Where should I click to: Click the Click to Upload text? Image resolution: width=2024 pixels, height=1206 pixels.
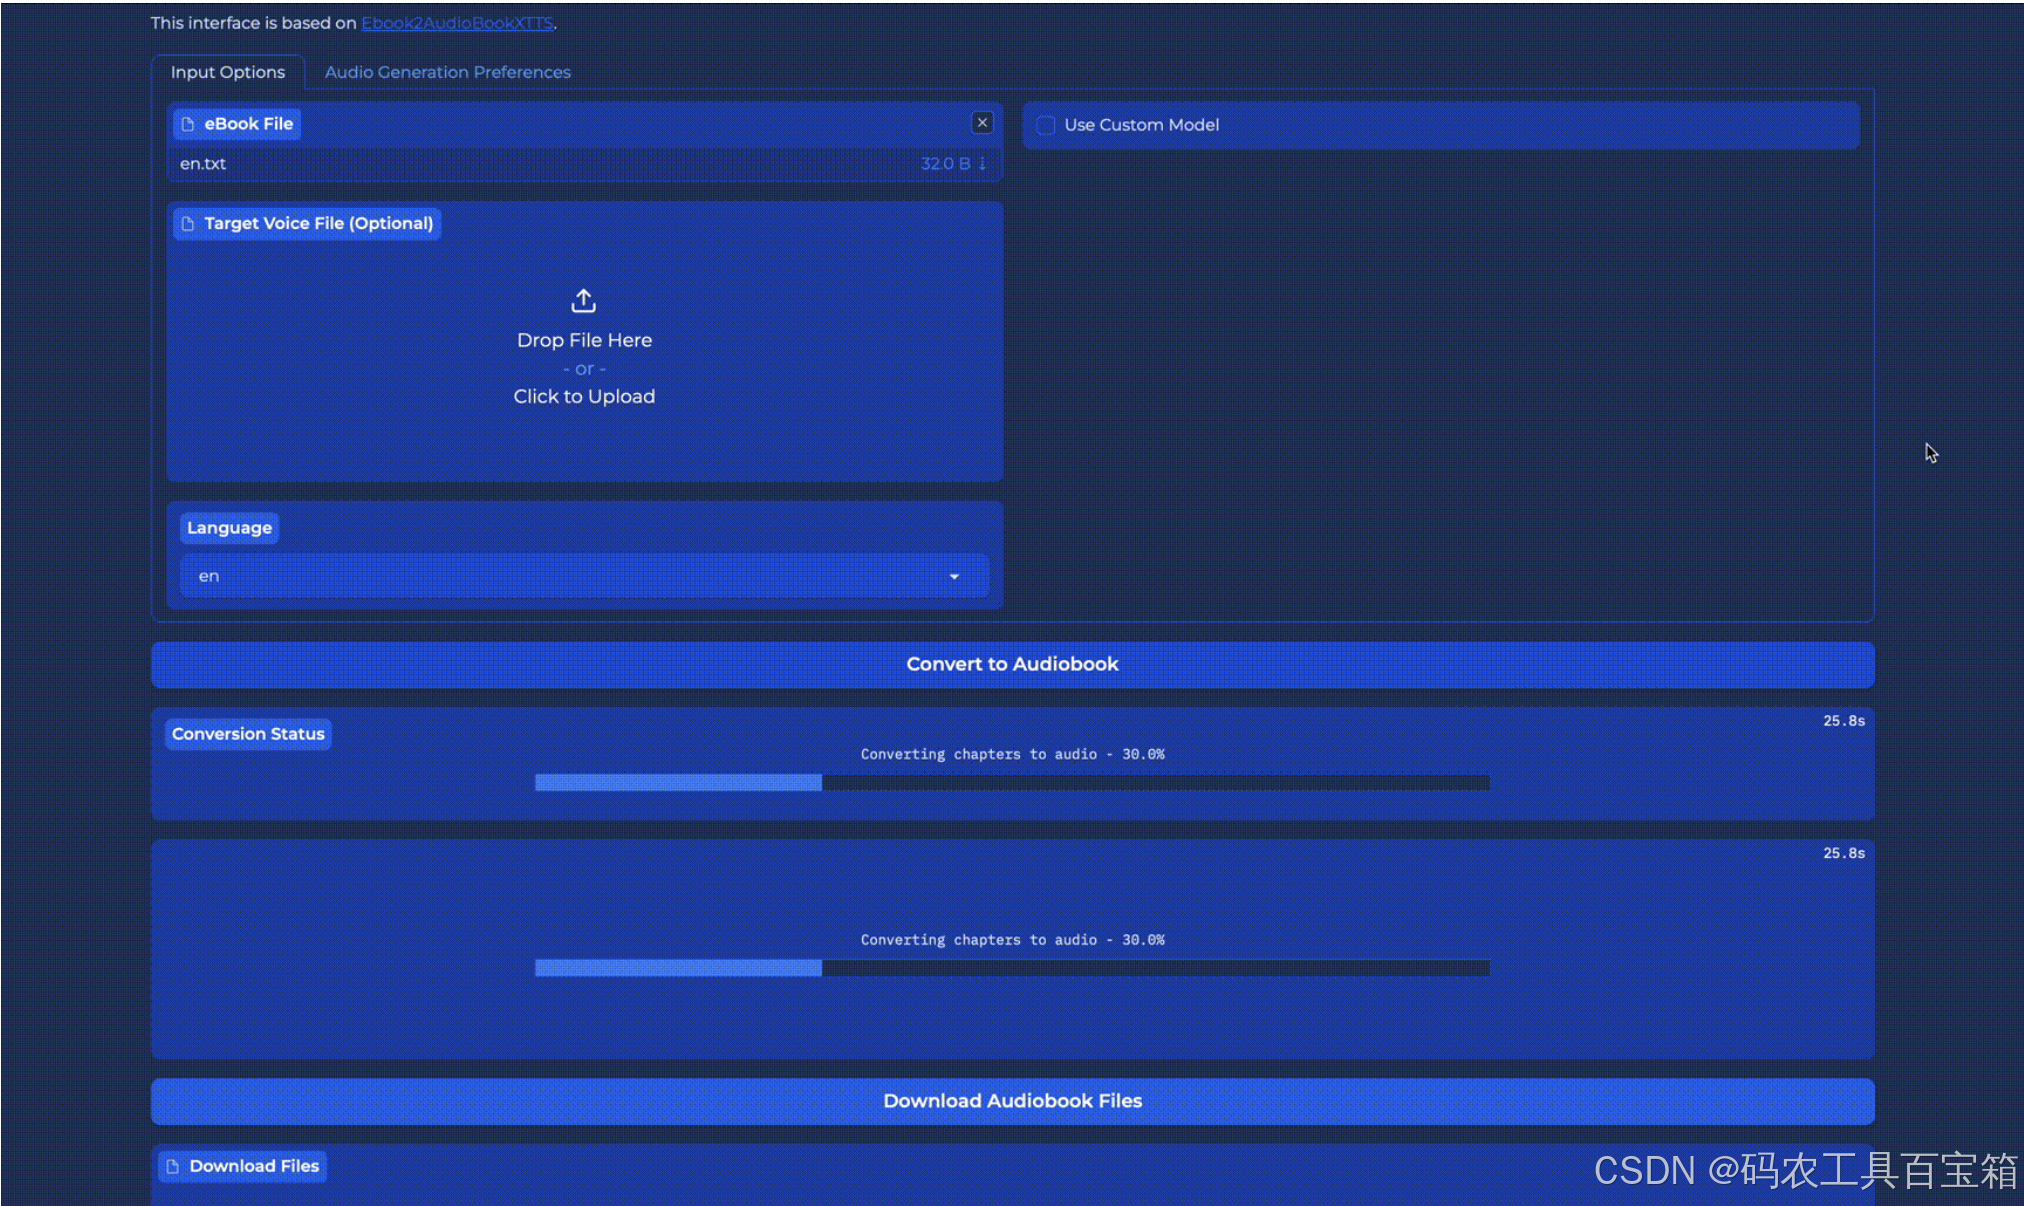tap(584, 396)
